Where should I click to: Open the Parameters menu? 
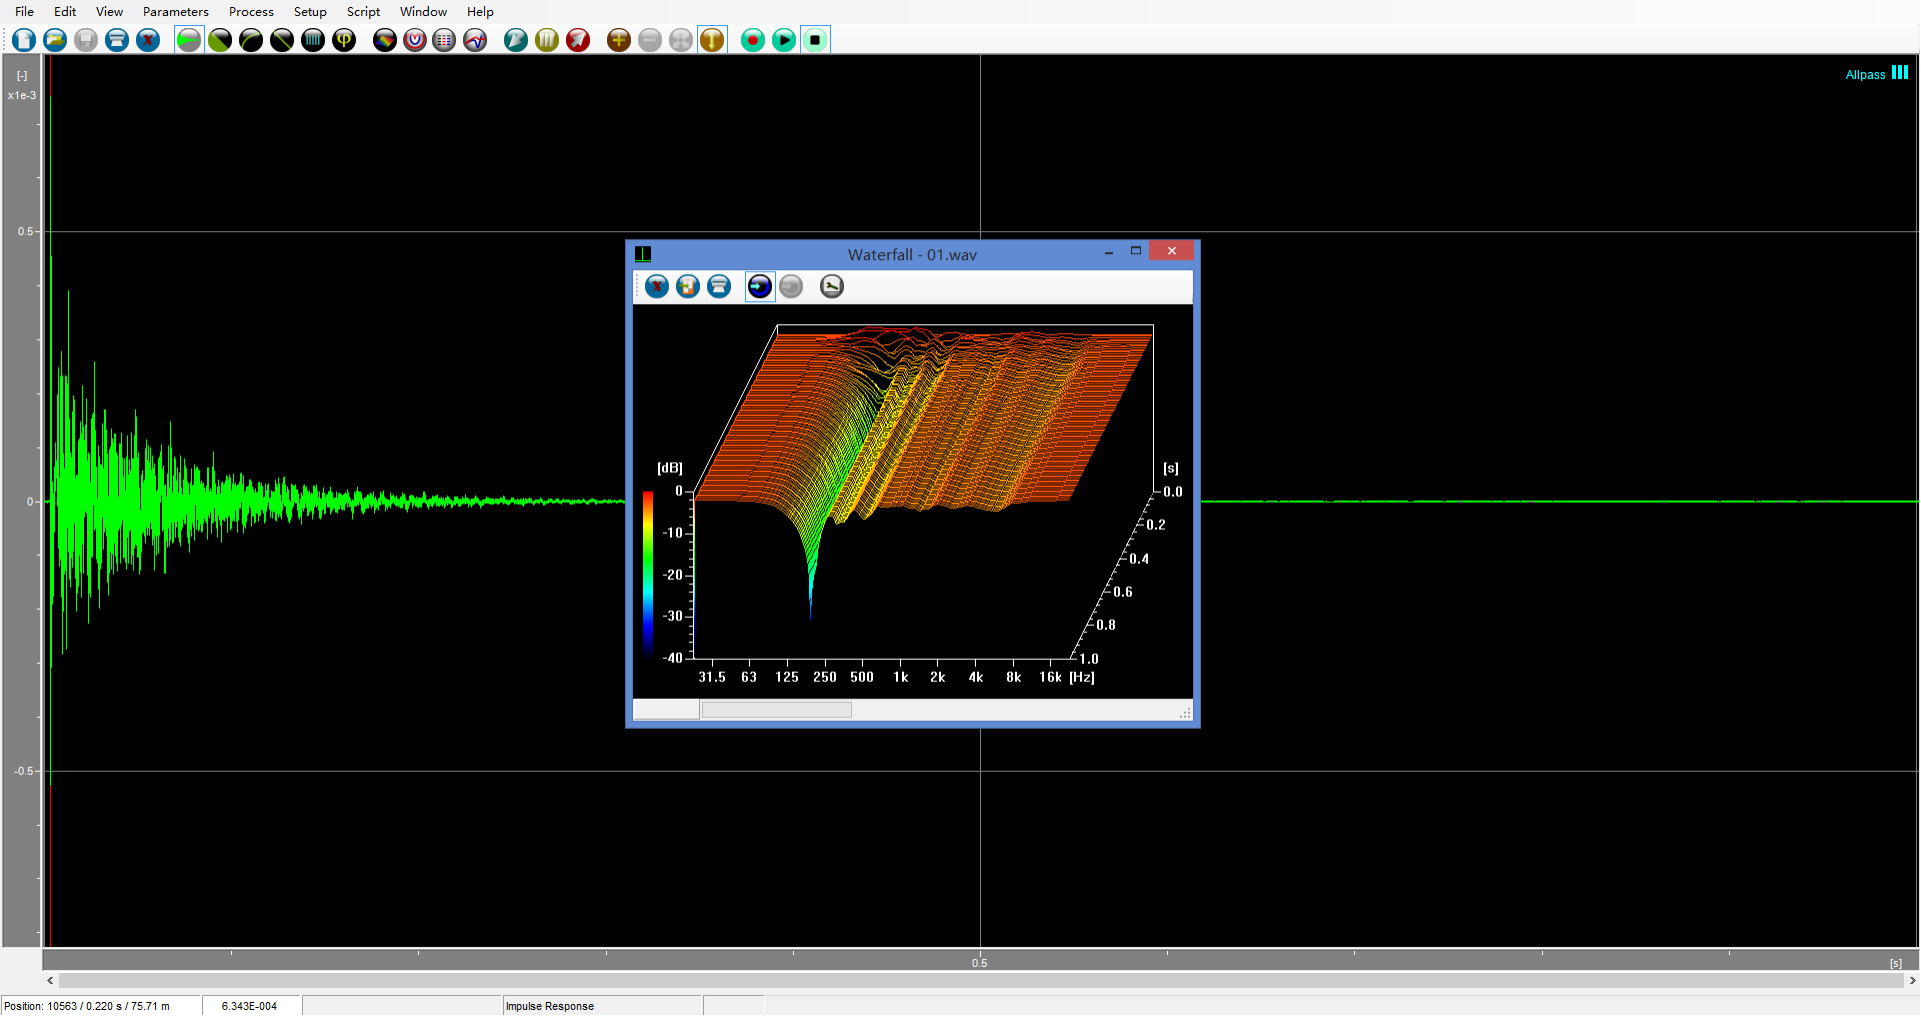(x=175, y=12)
